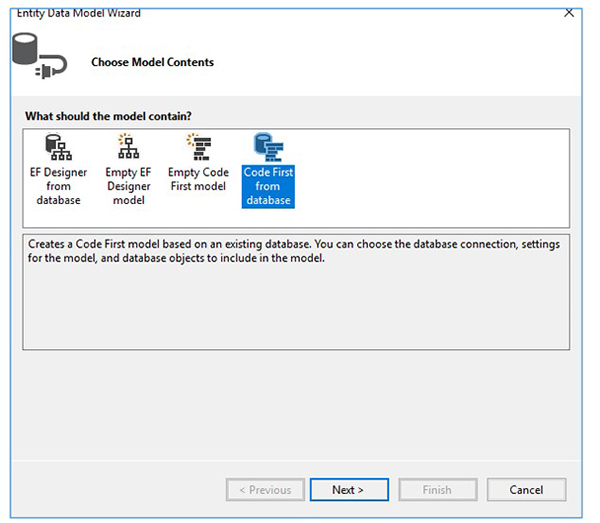Click the database and plug wizard icon
Viewport: 600px width, 523px height.
(x=38, y=55)
